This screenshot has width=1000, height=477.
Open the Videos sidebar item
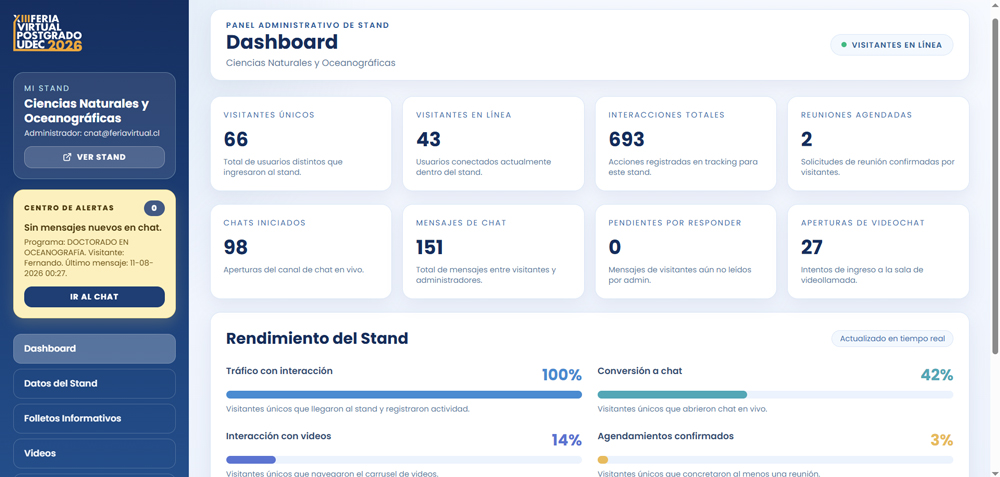coord(94,453)
